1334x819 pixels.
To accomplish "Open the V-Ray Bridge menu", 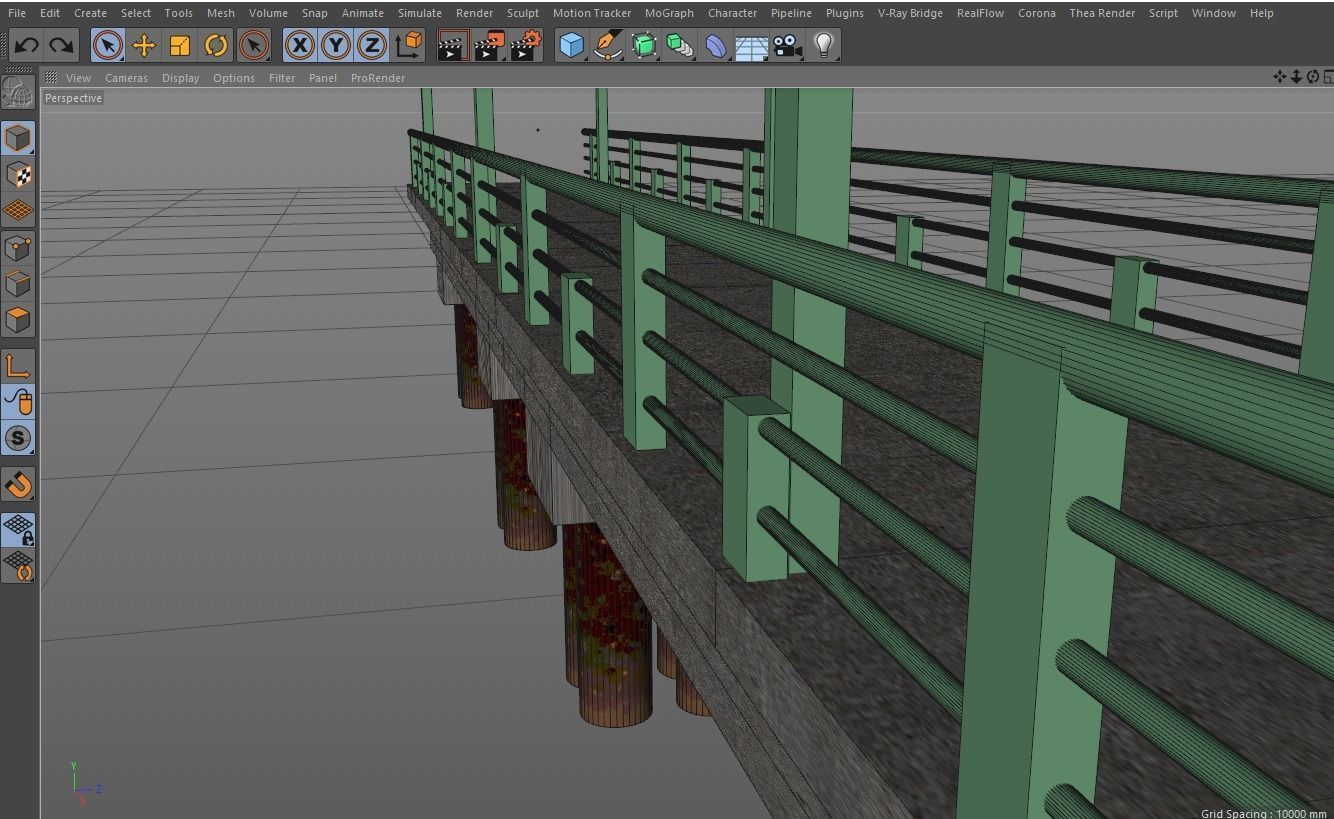I will point(910,13).
